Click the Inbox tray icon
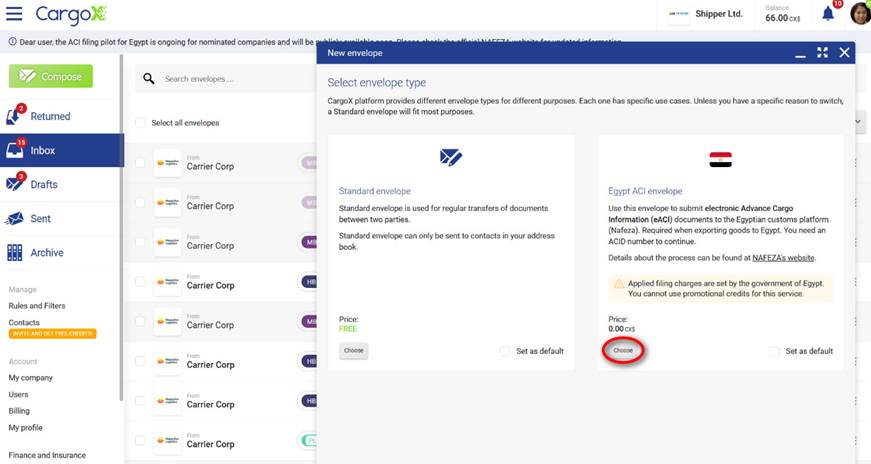871x464 pixels. [x=15, y=149]
